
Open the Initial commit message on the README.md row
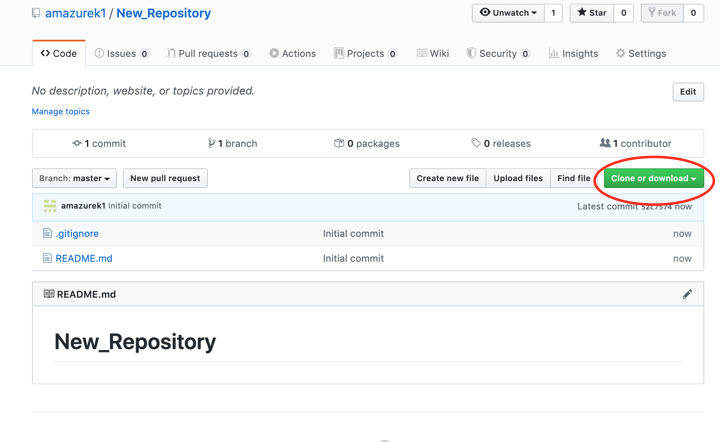coord(353,258)
